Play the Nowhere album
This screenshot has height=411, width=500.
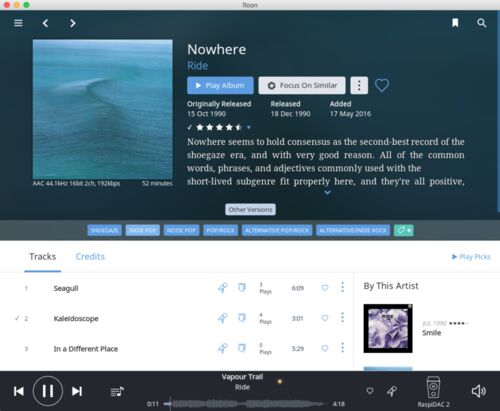pos(220,85)
